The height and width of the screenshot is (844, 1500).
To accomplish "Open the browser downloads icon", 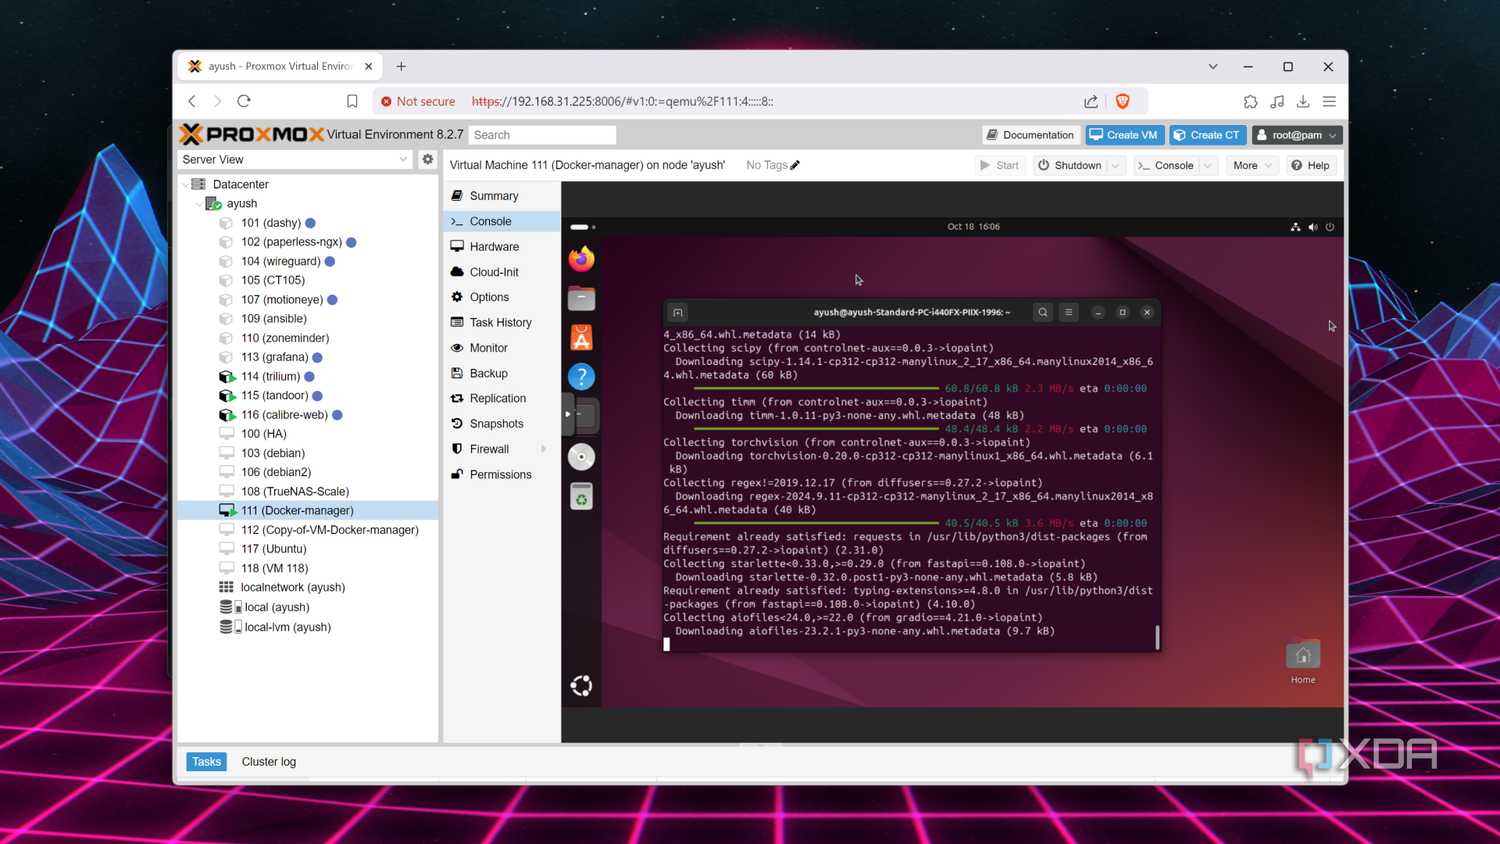I will pyautogui.click(x=1303, y=101).
